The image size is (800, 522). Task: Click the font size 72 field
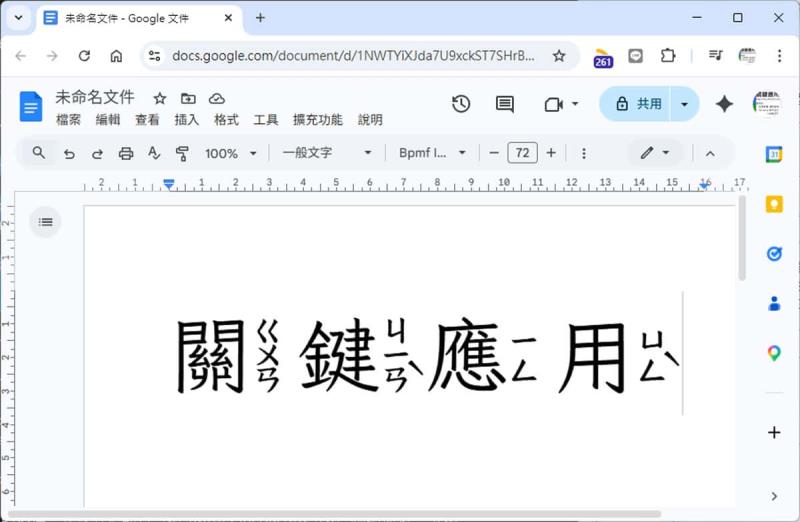[522, 153]
